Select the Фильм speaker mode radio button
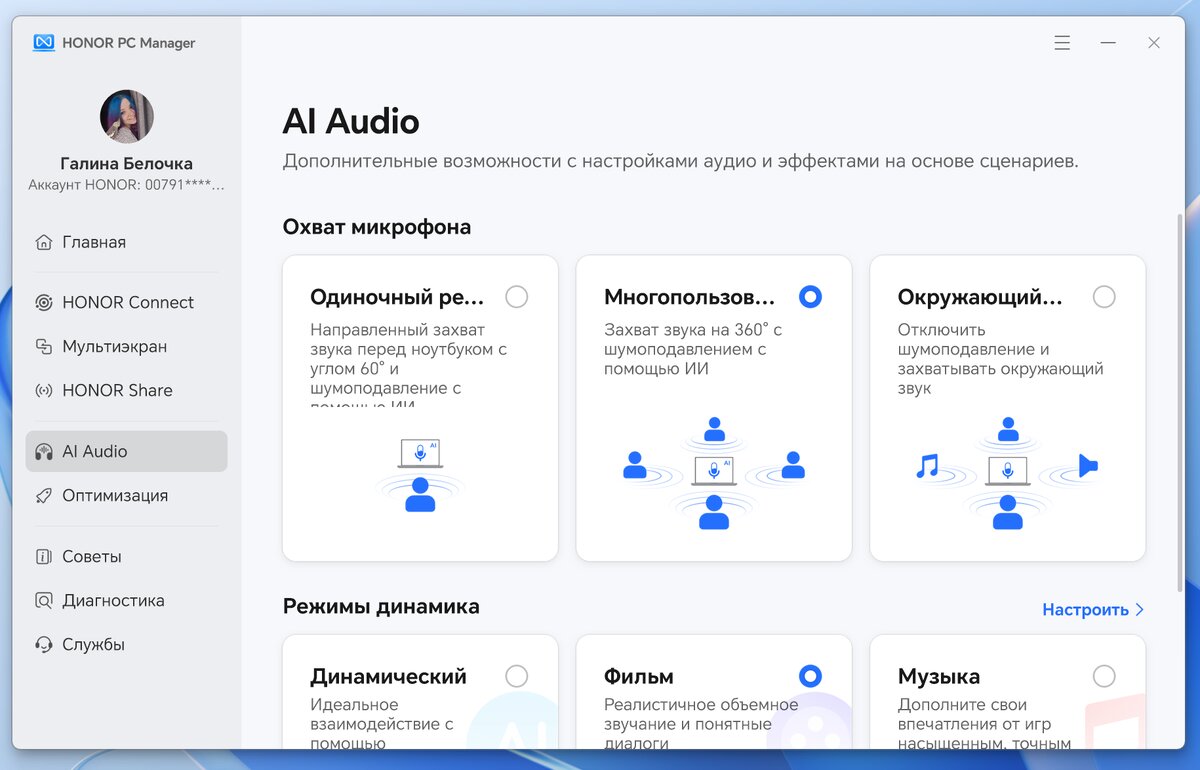Screen dimensions: 1200x770 pyautogui.click(x=810, y=677)
